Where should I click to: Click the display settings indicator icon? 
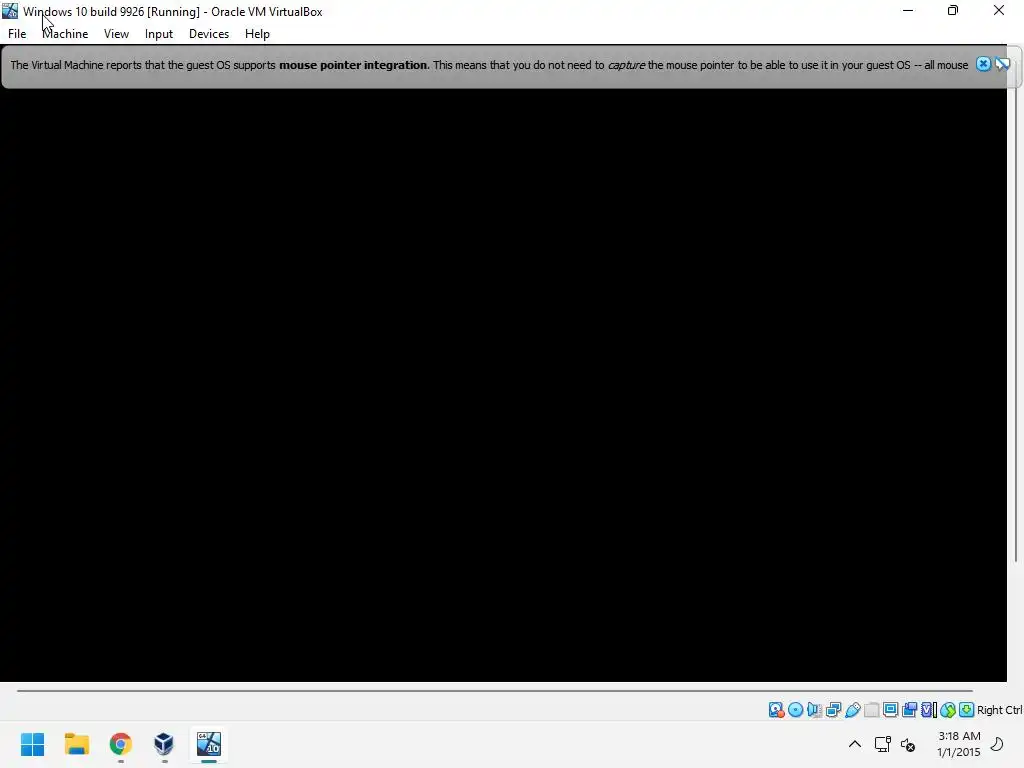(x=890, y=710)
